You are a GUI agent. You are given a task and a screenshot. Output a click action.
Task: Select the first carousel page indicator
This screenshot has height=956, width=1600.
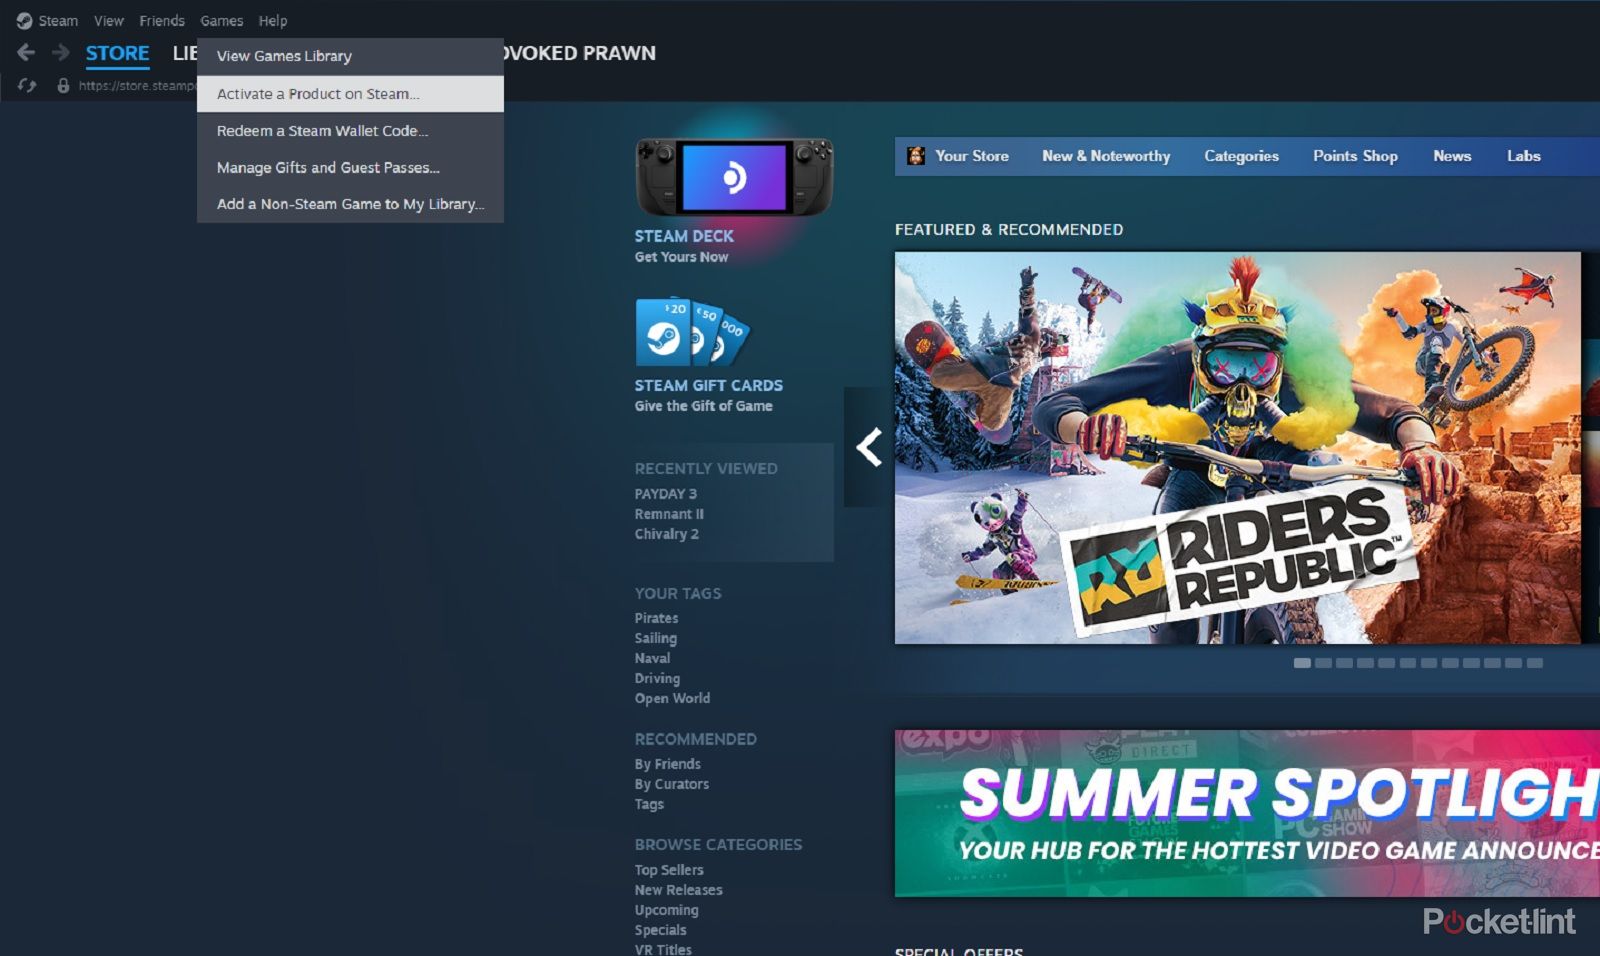click(1302, 663)
